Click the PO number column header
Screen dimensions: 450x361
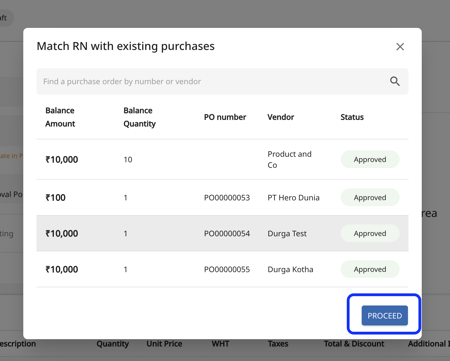225,117
